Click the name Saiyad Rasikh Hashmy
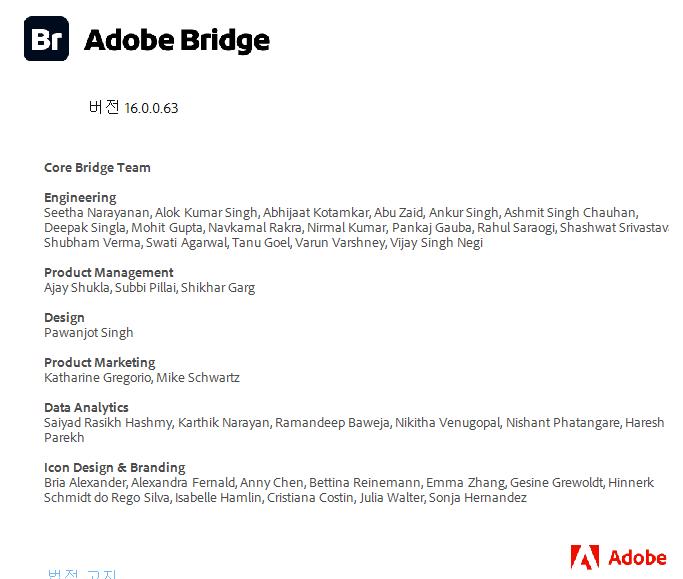 tap(107, 422)
